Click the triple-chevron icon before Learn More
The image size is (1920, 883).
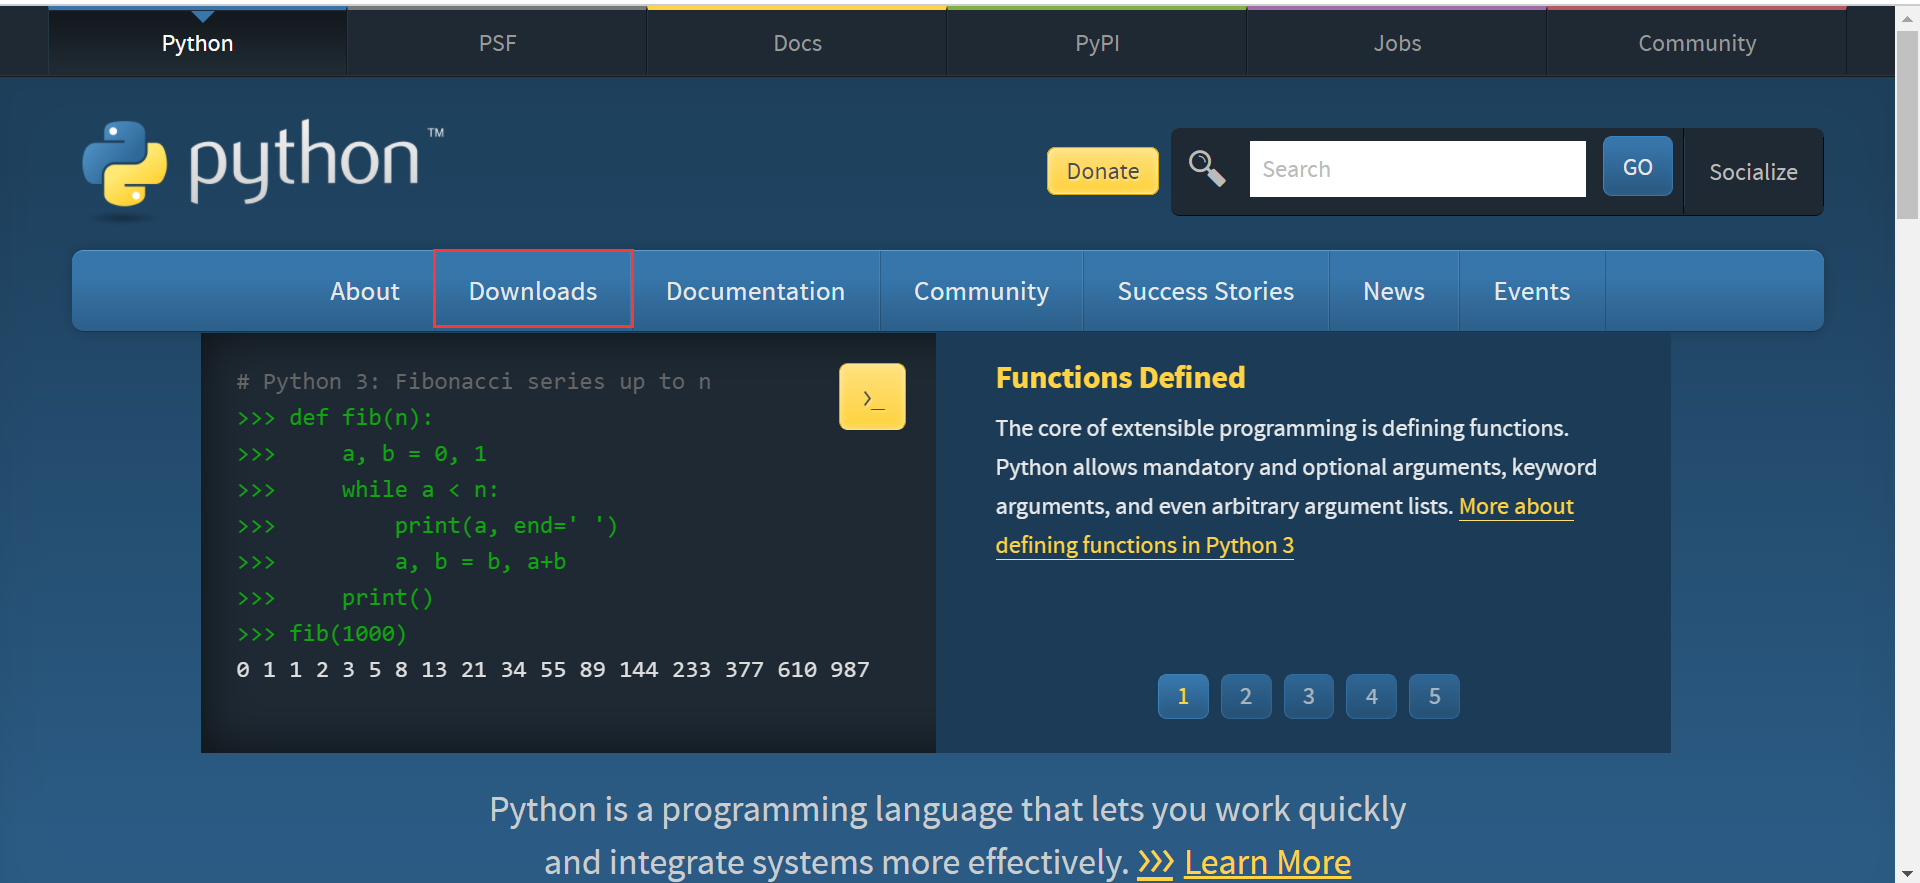[1155, 862]
